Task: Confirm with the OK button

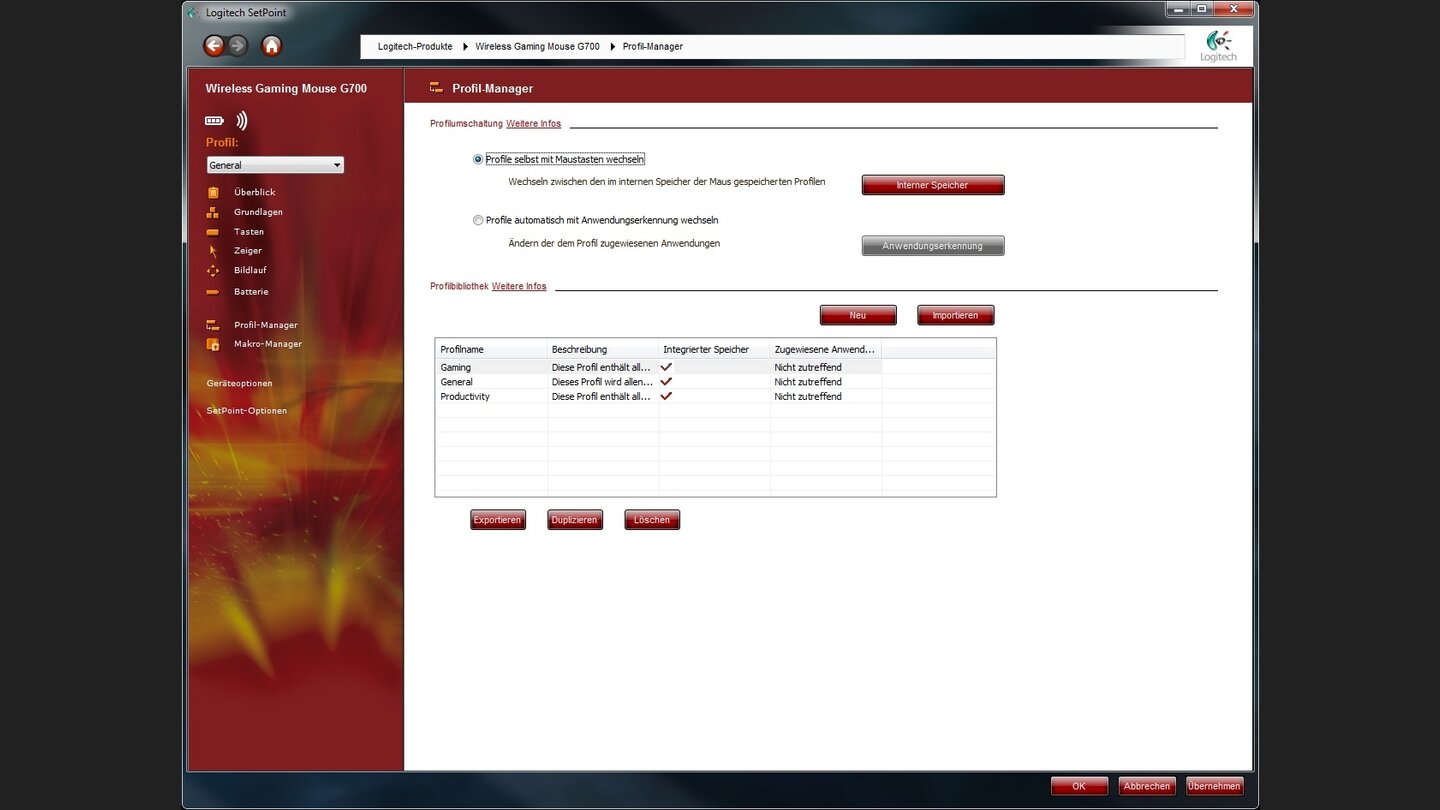Action: click(1079, 786)
